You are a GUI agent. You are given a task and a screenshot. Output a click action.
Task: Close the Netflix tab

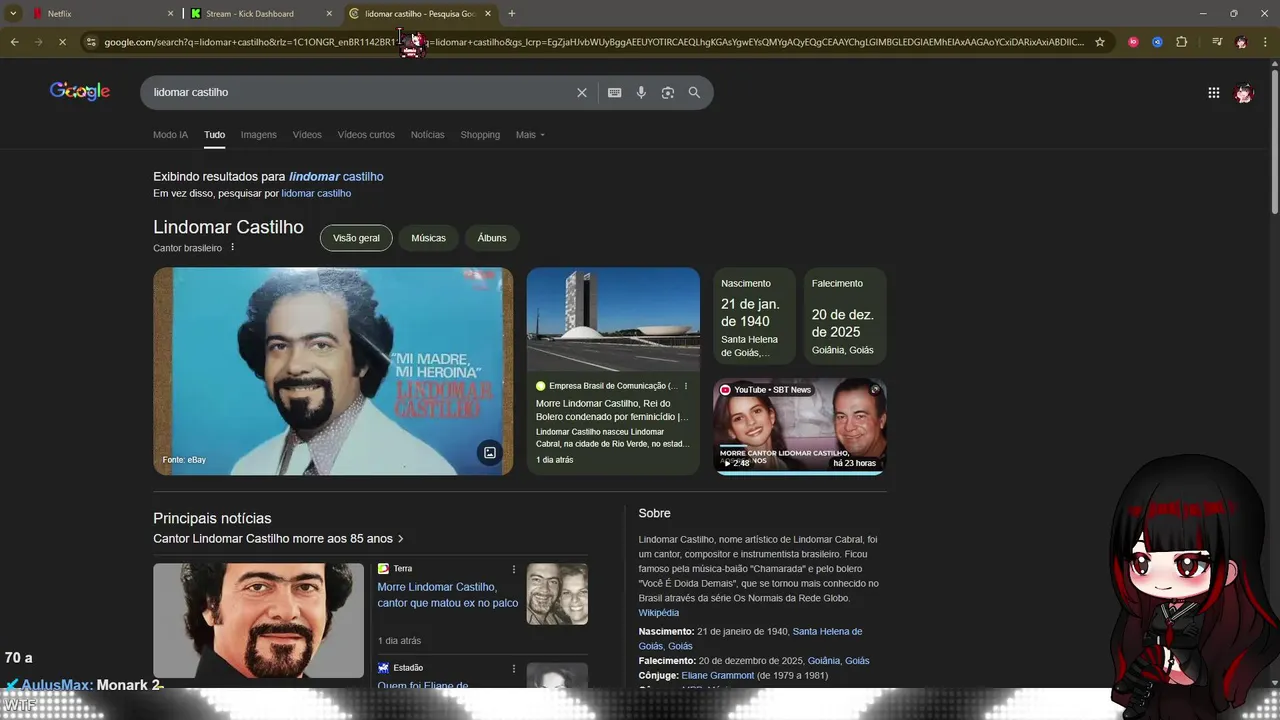pos(170,14)
